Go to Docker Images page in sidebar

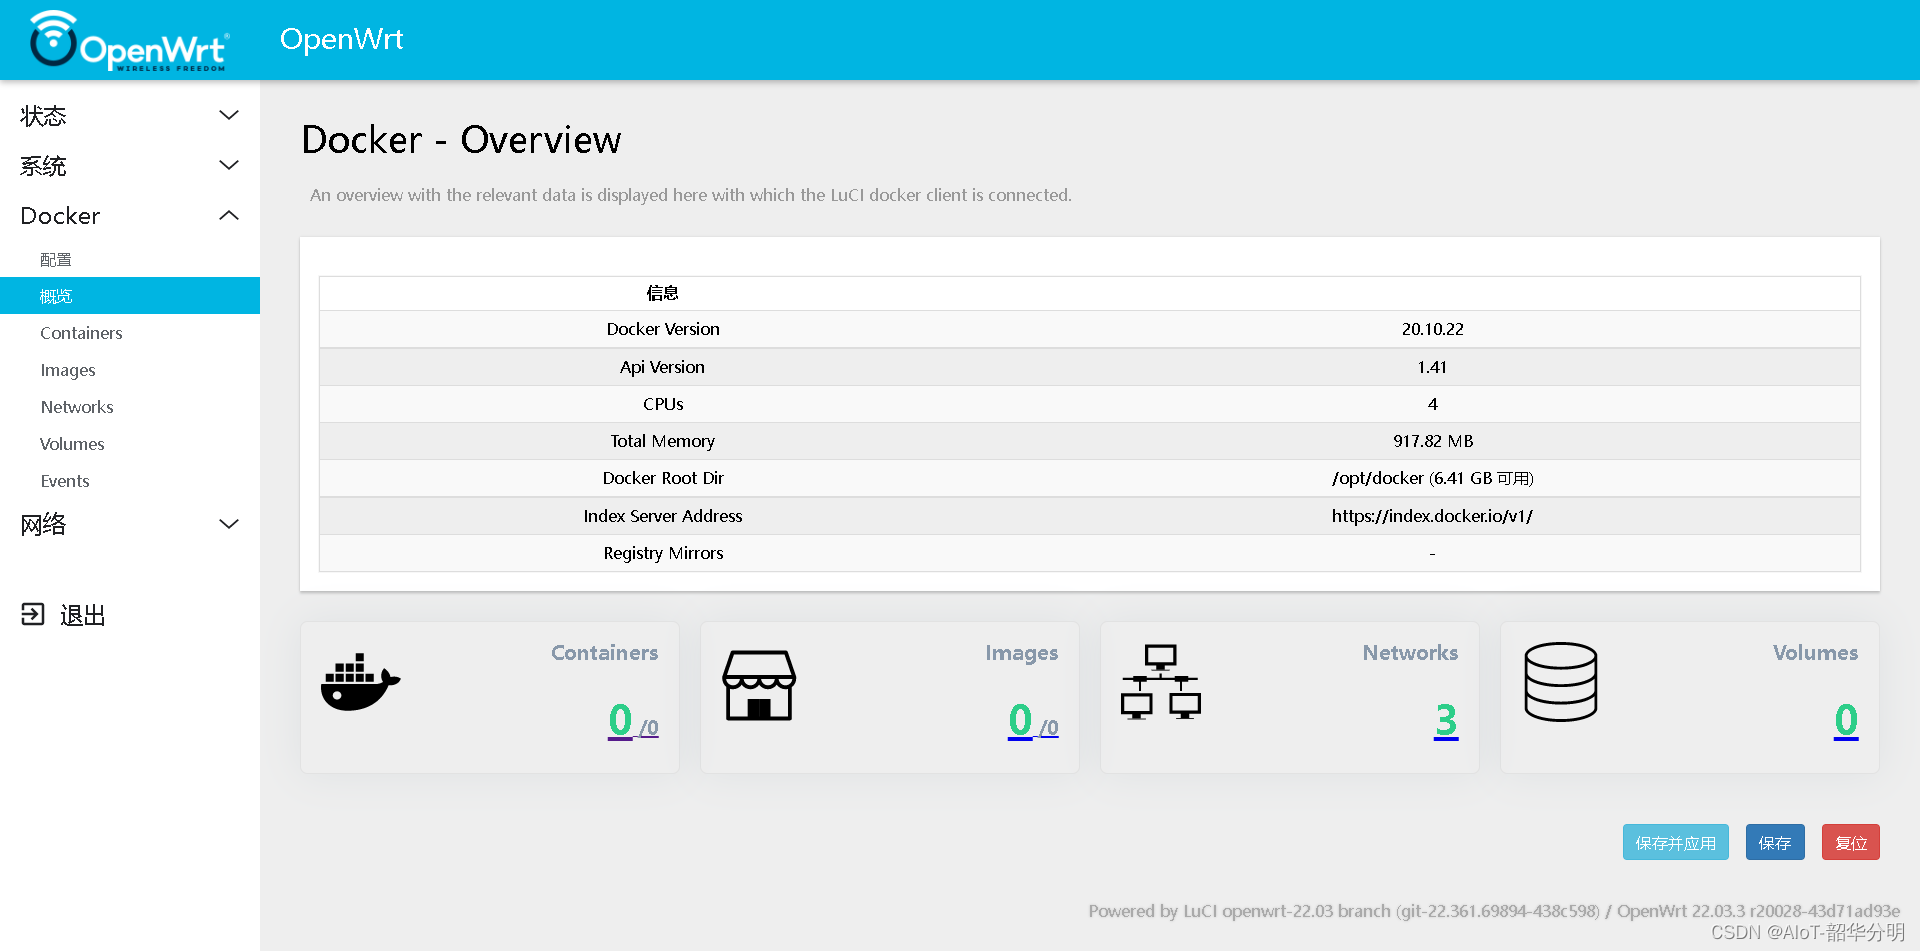coord(130,370)
